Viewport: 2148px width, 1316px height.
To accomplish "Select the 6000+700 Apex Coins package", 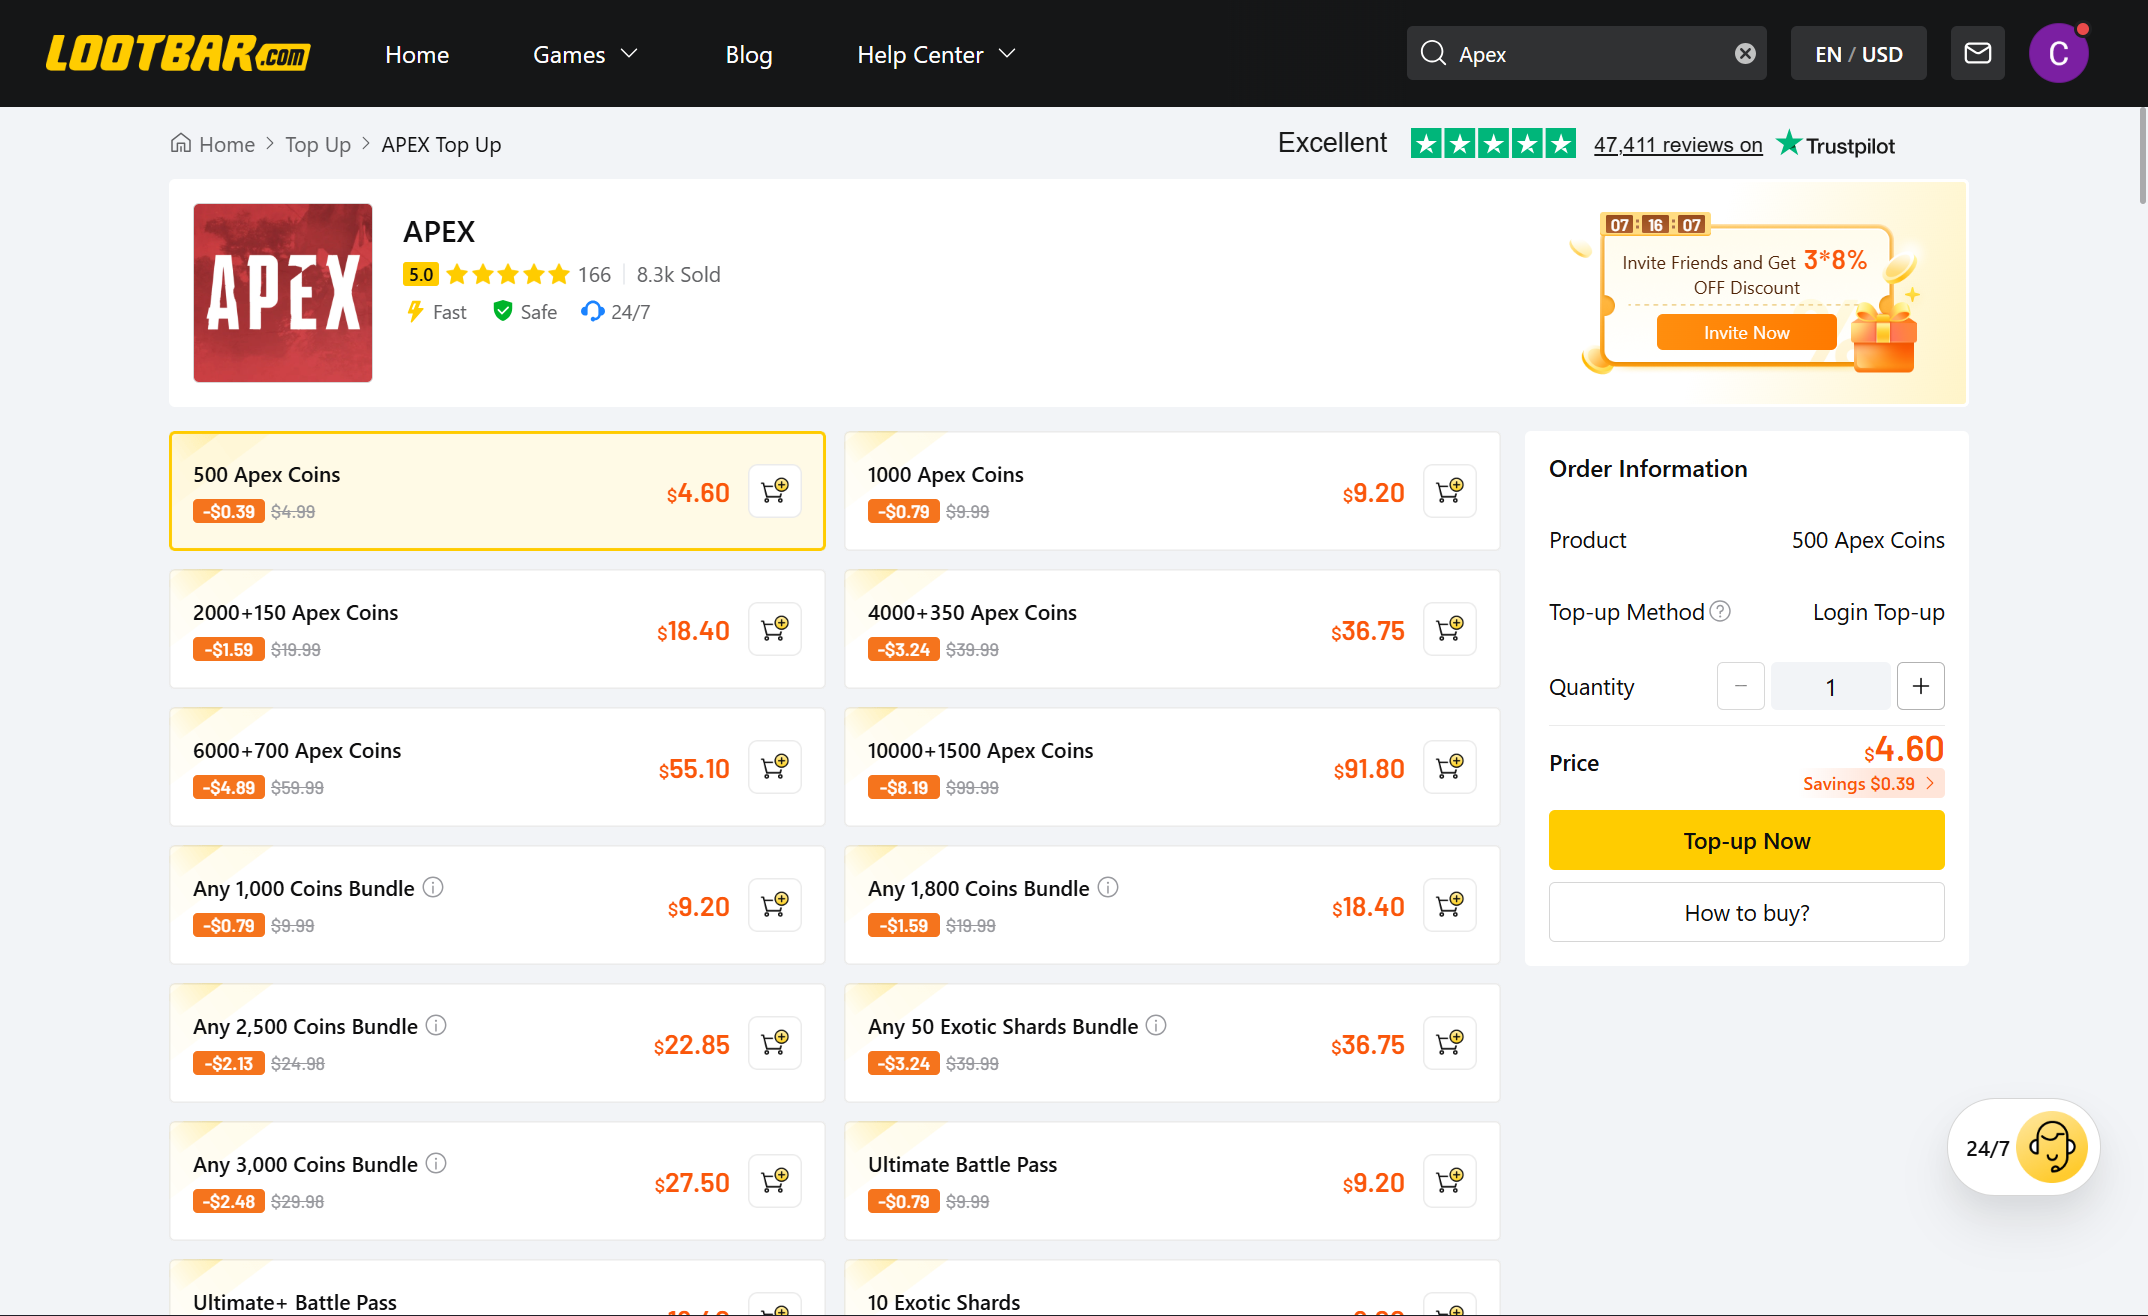I will point(497,767).
